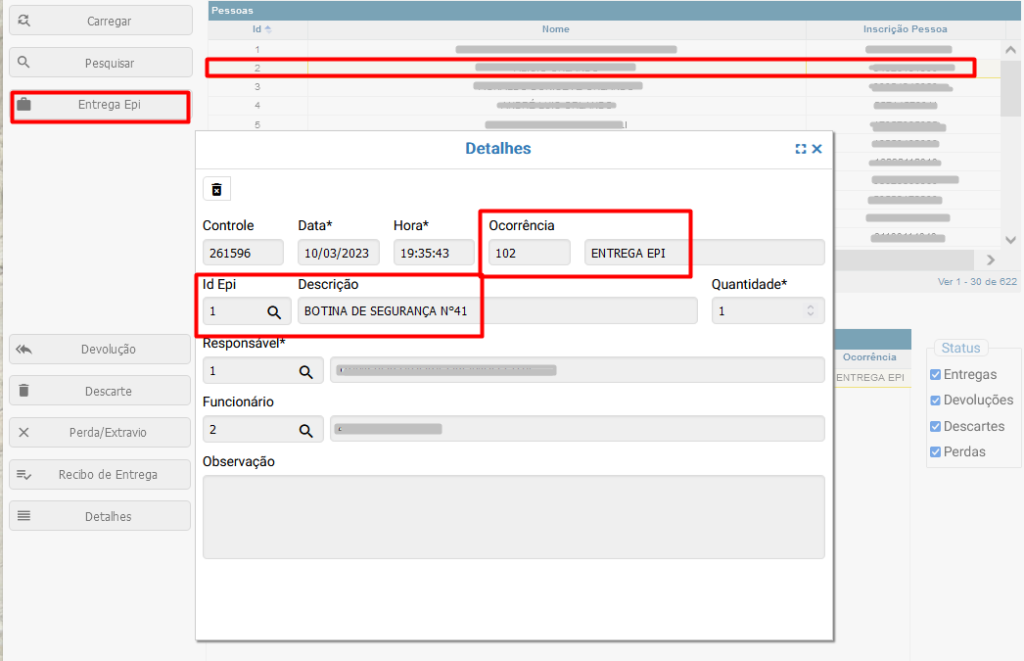Screen dimensions: 1024x661
Task: Click the Entrega Epi briefcase button
Action: coord(100,105)
